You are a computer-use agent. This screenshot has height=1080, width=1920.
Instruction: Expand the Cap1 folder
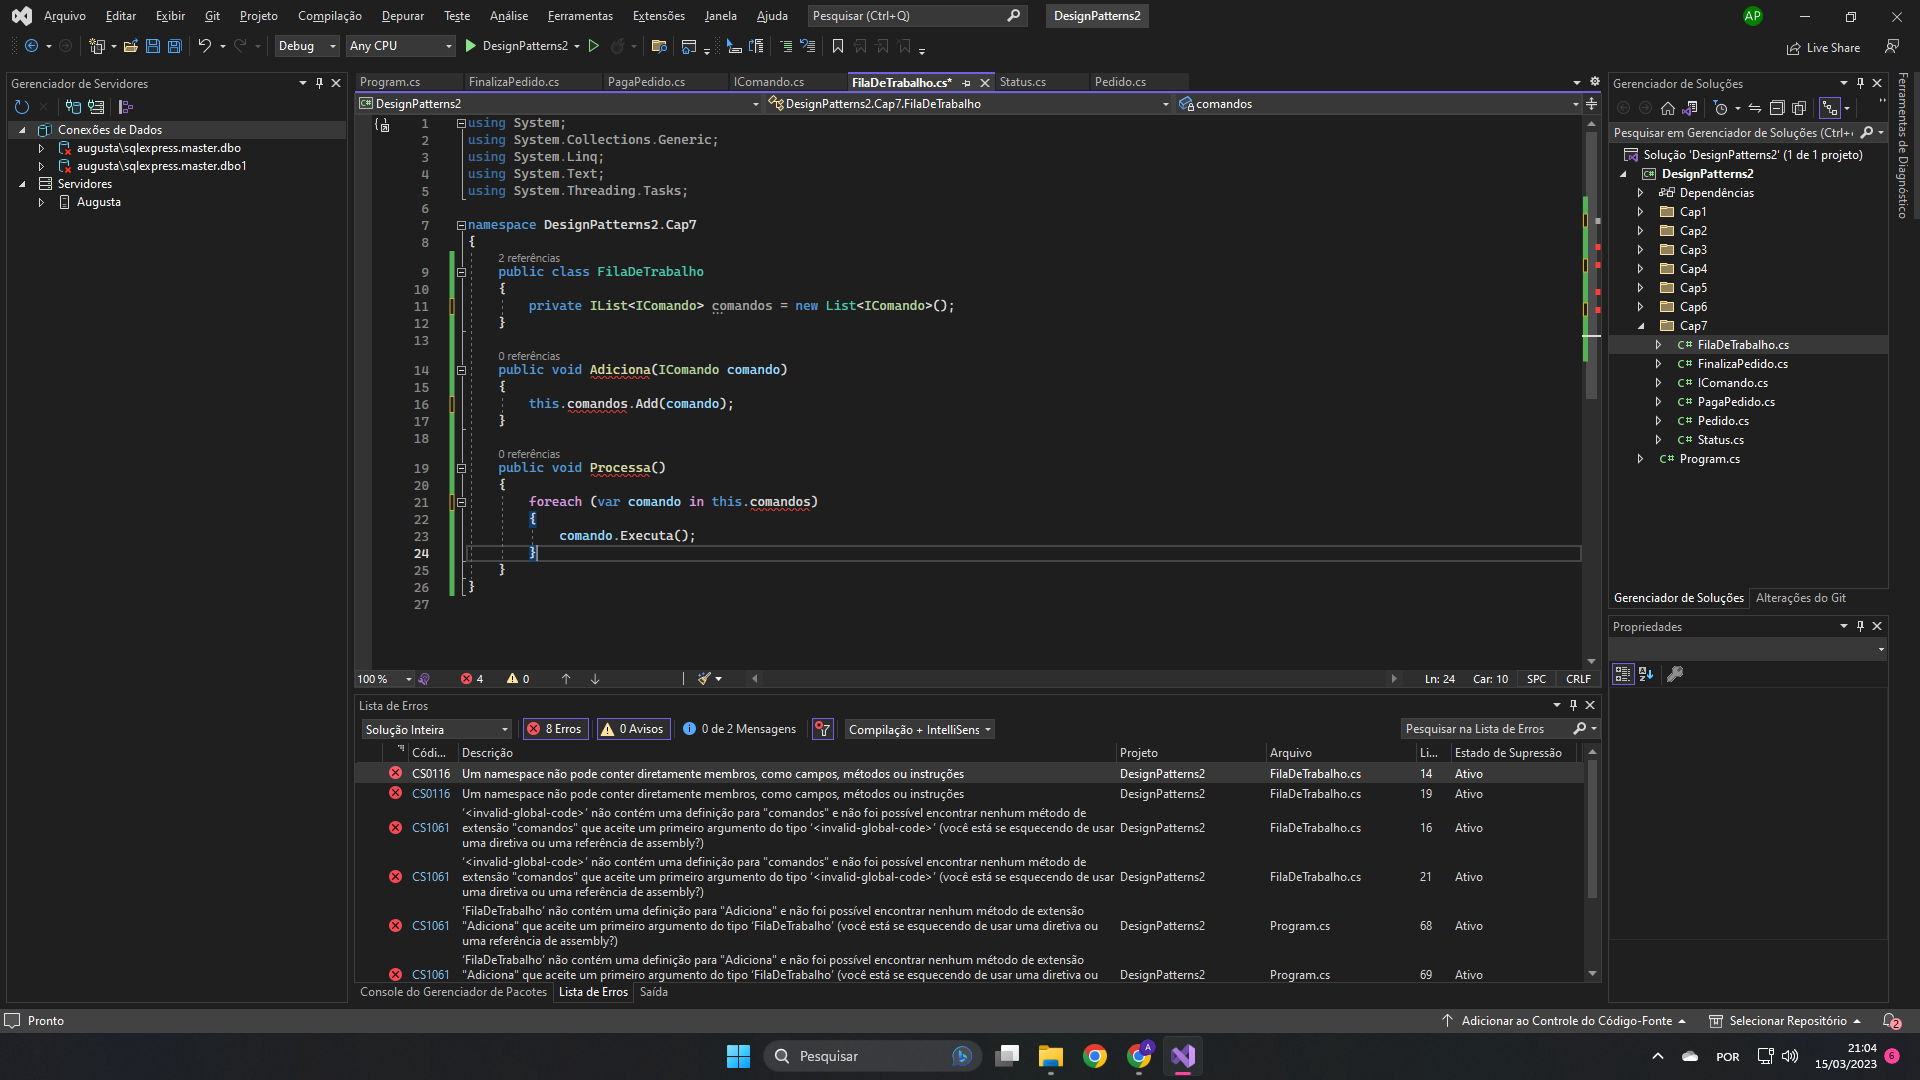coord(1640,212)
